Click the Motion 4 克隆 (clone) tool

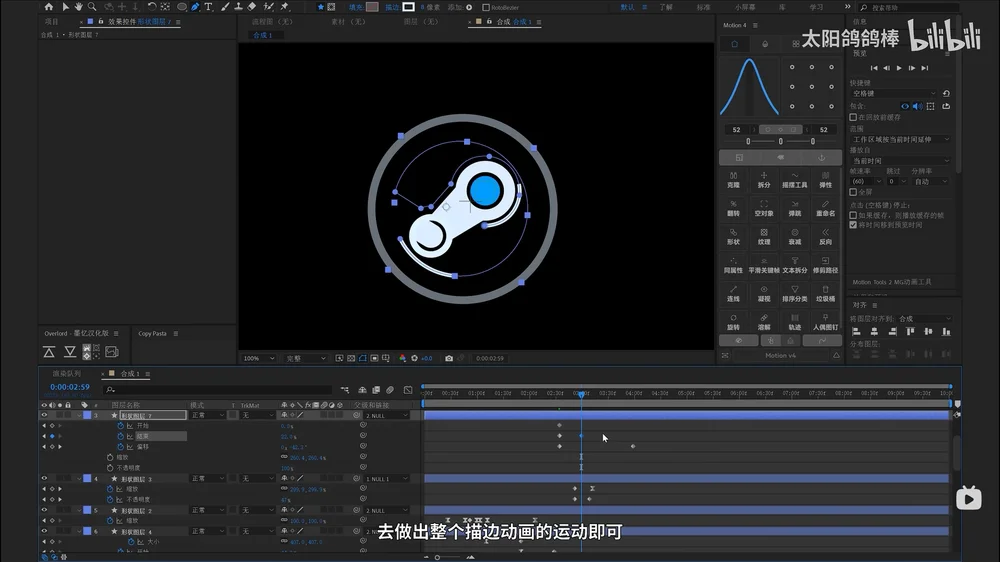pyautogui.click(x=733, y=180)
